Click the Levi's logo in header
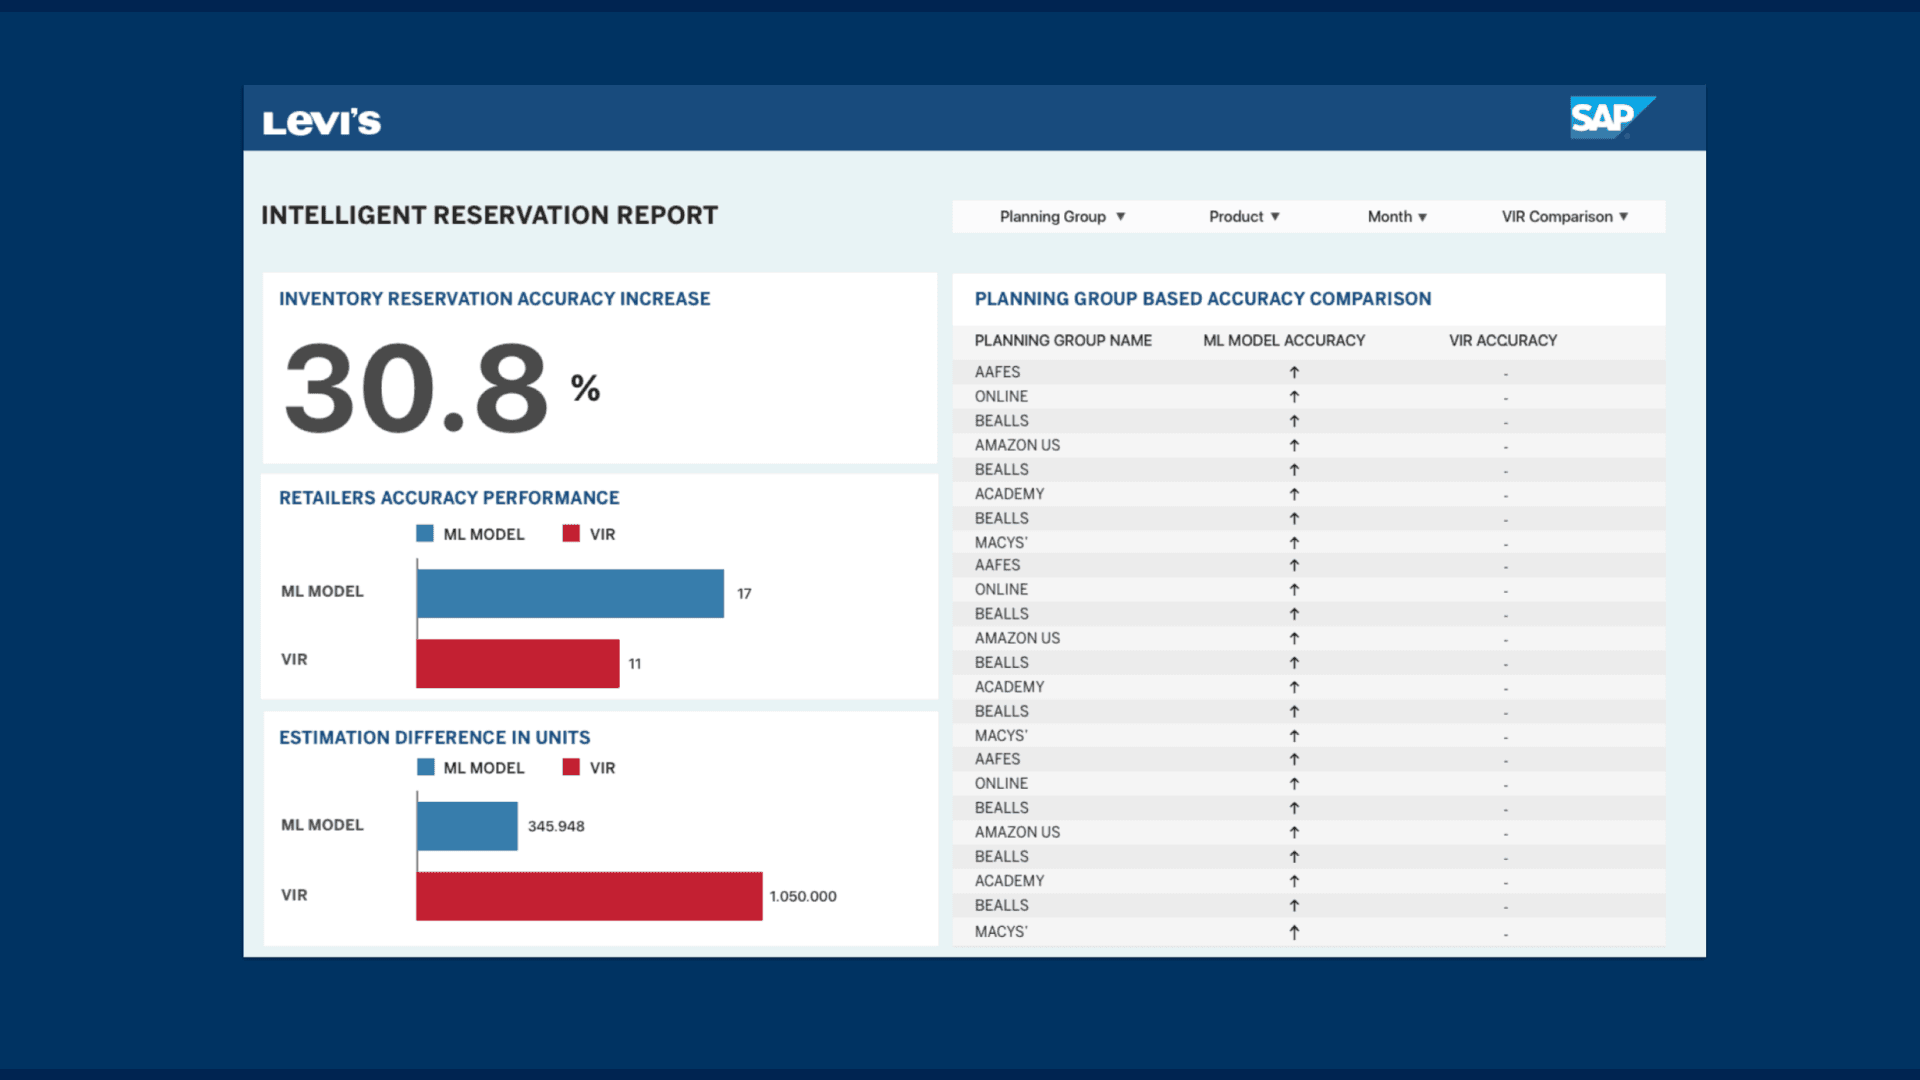Image resolution: width=1920 pixels, height=1080 pixels. coord(321,122)
